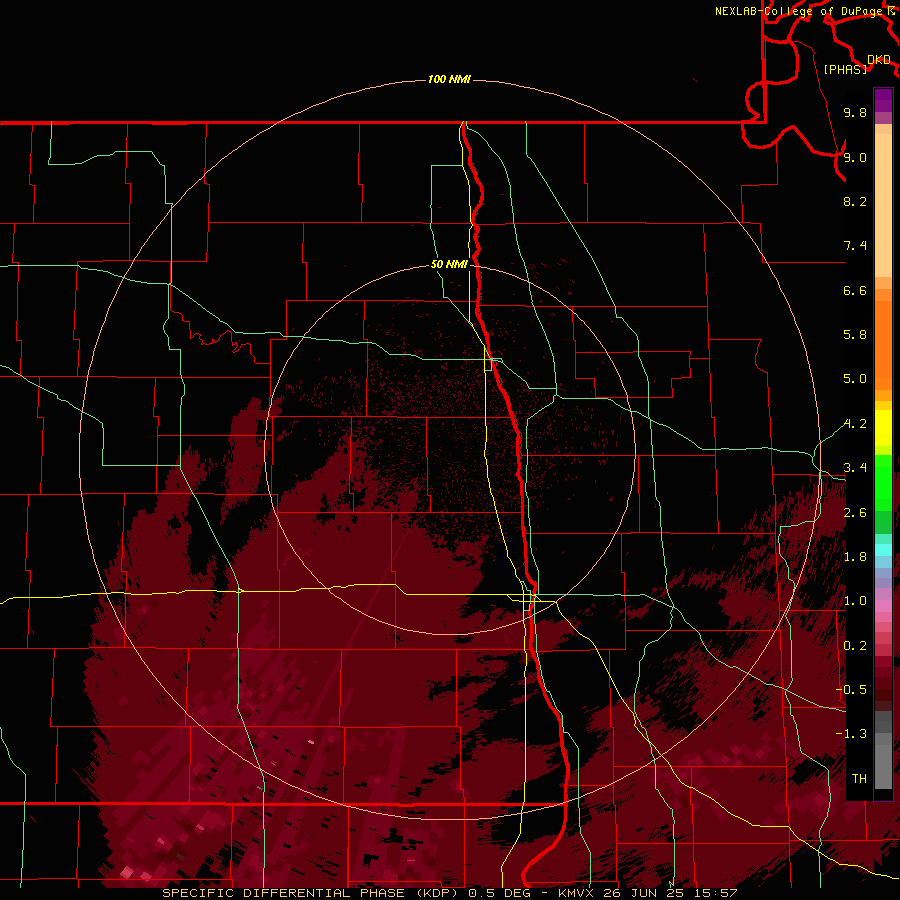Click the NEXLAB-College of DuPage credit text
Viewport: 900px width, 900px height.
coord(800,11)
